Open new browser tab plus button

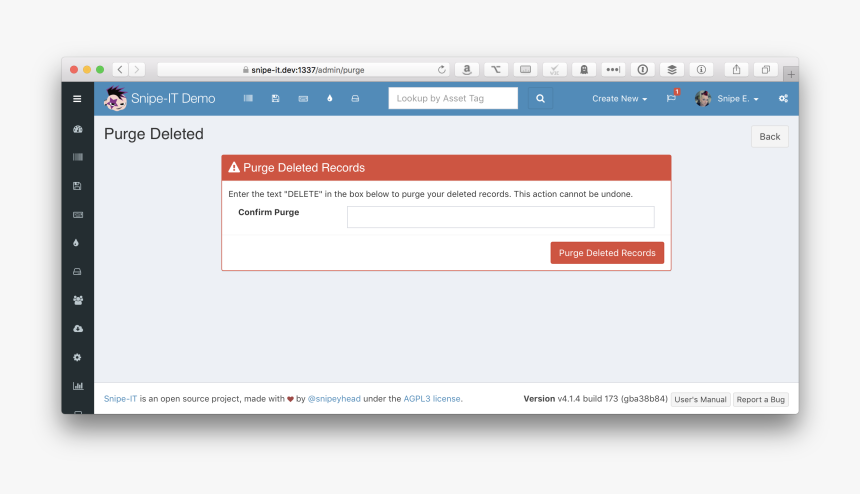[x=791, y=74]
